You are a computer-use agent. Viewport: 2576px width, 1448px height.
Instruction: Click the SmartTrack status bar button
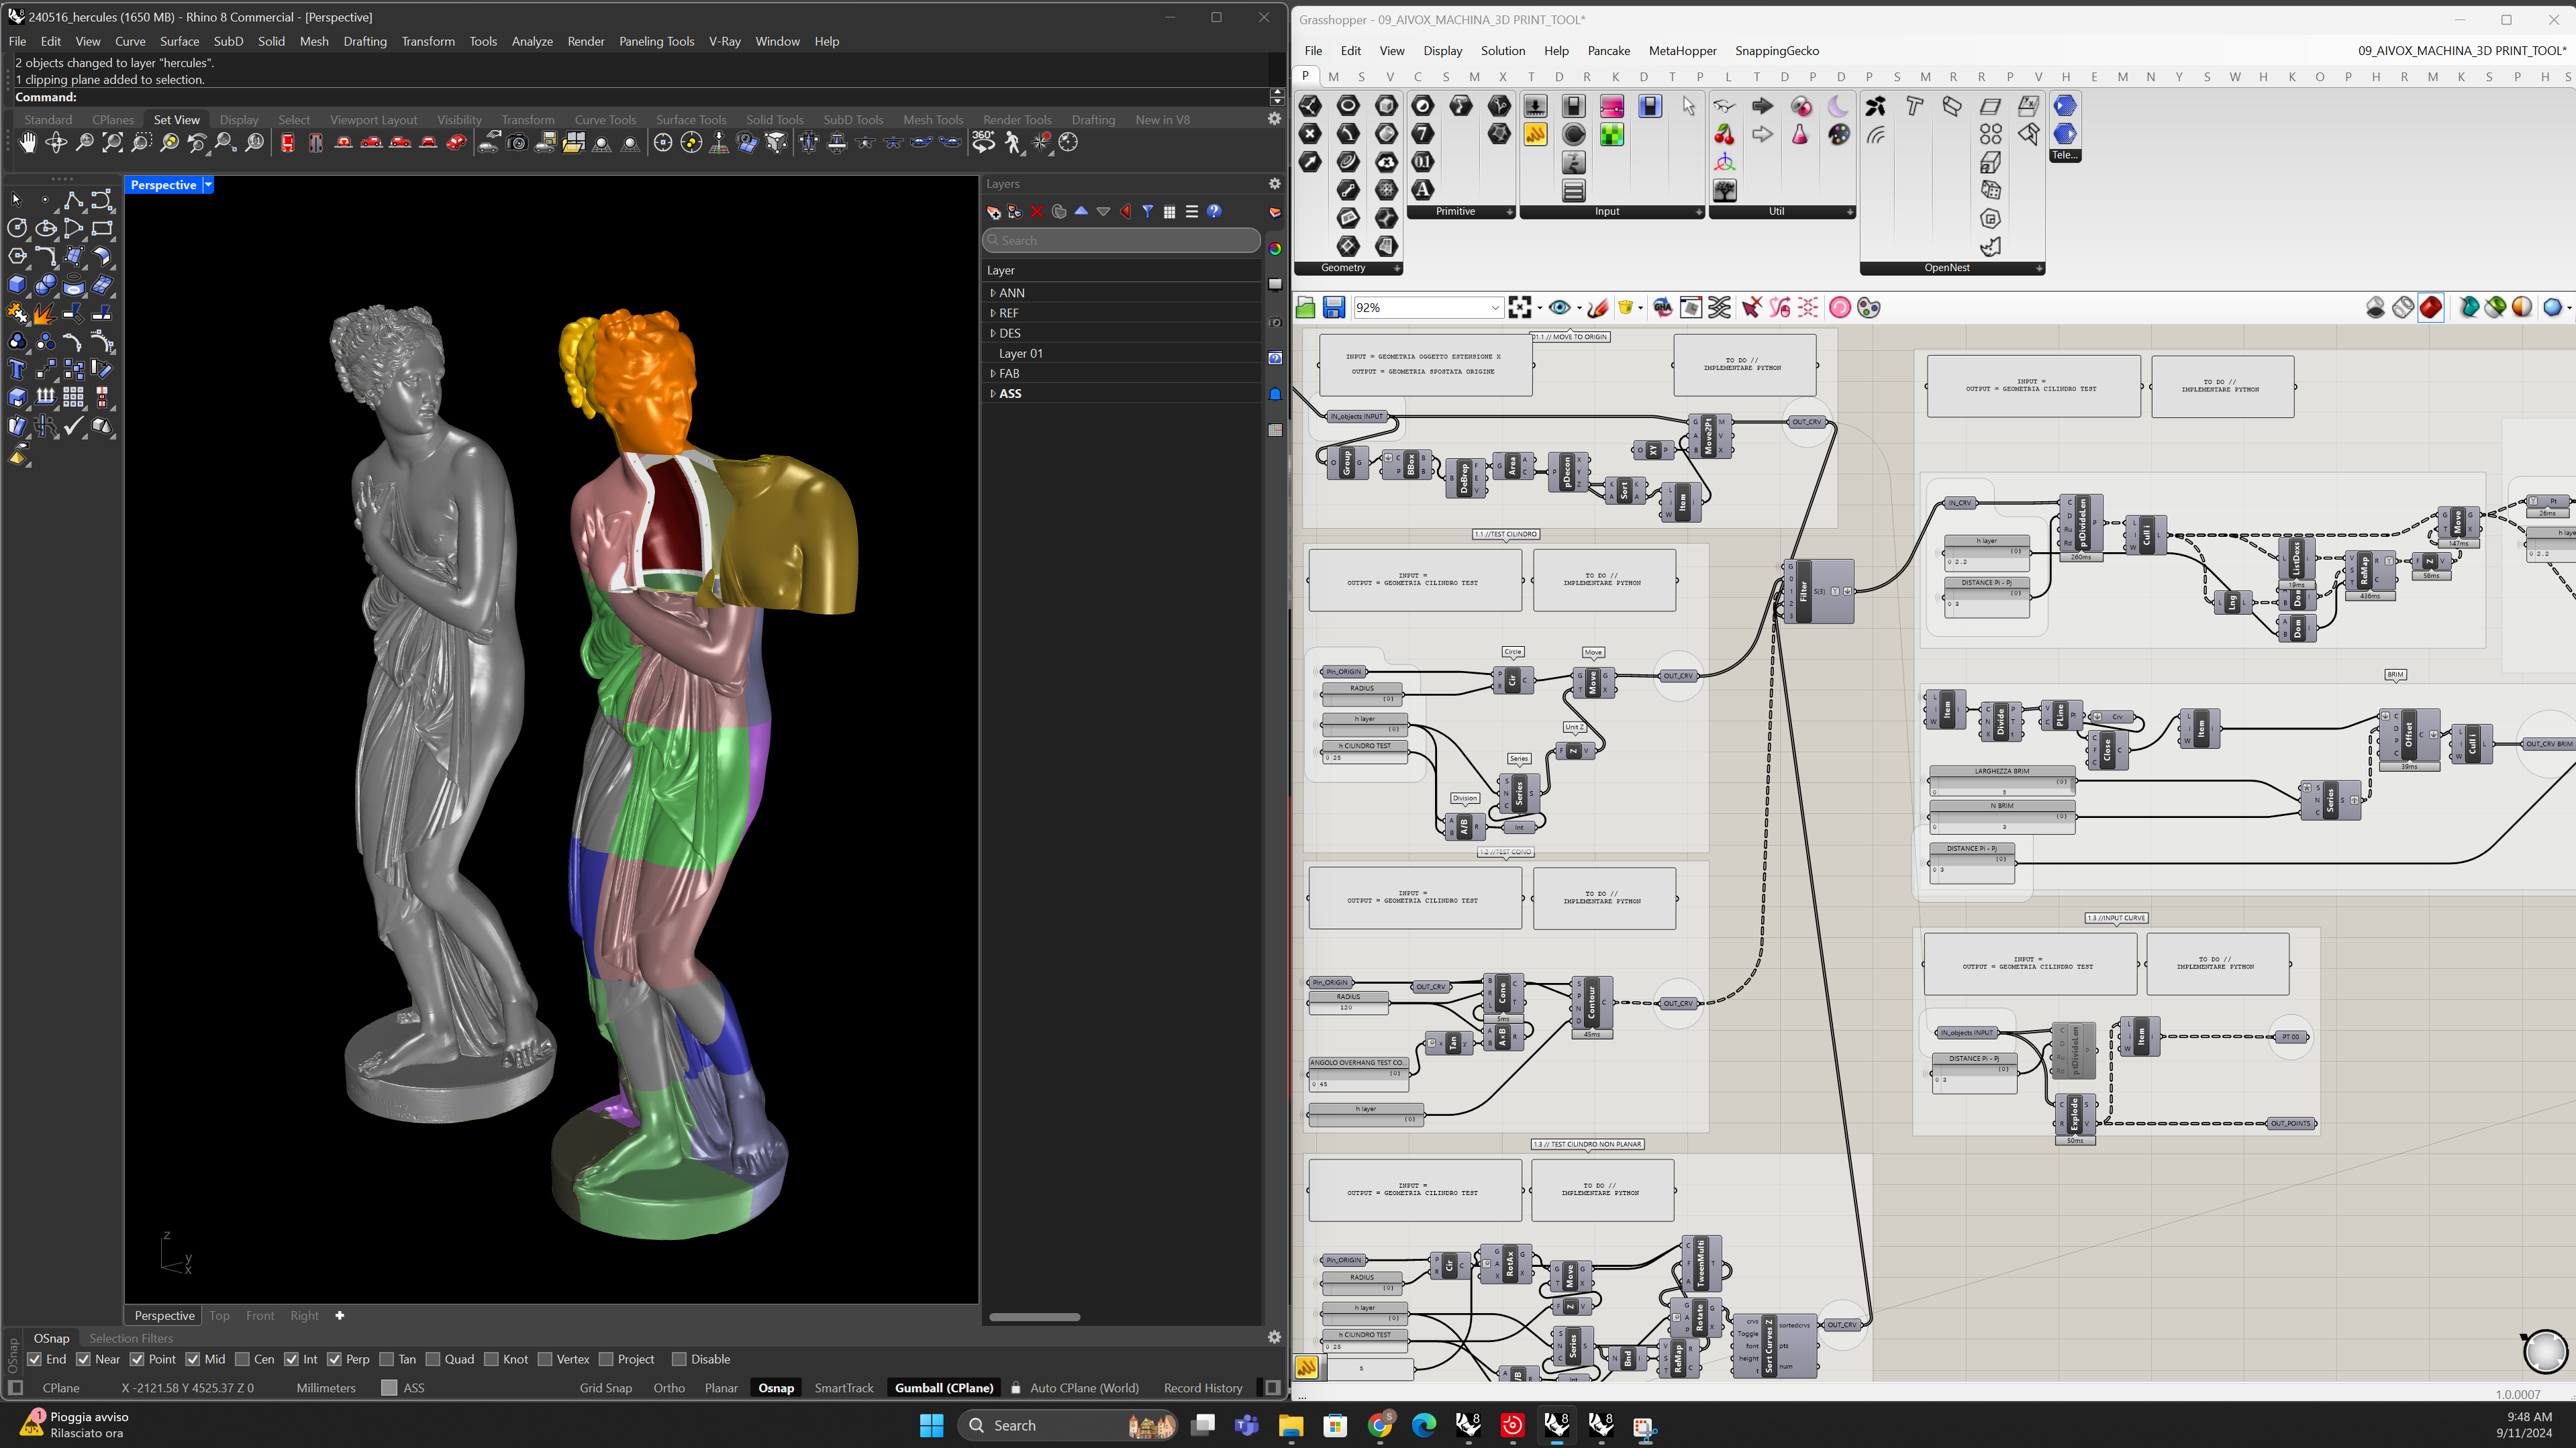pos(843,1388)
